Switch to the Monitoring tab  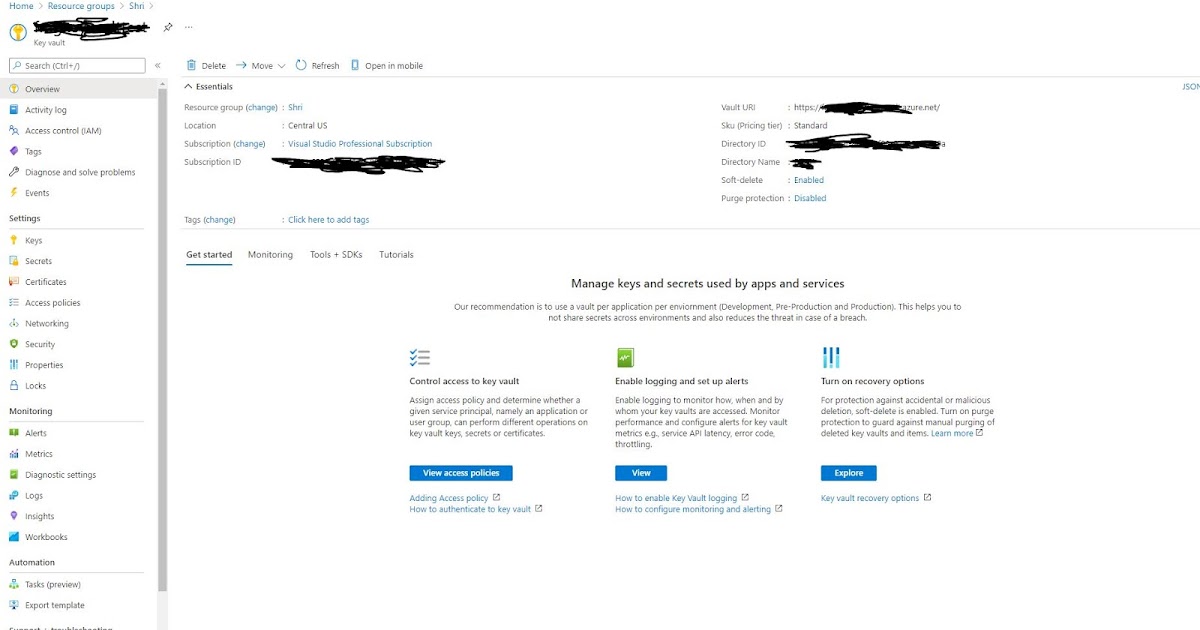(270, 254)
